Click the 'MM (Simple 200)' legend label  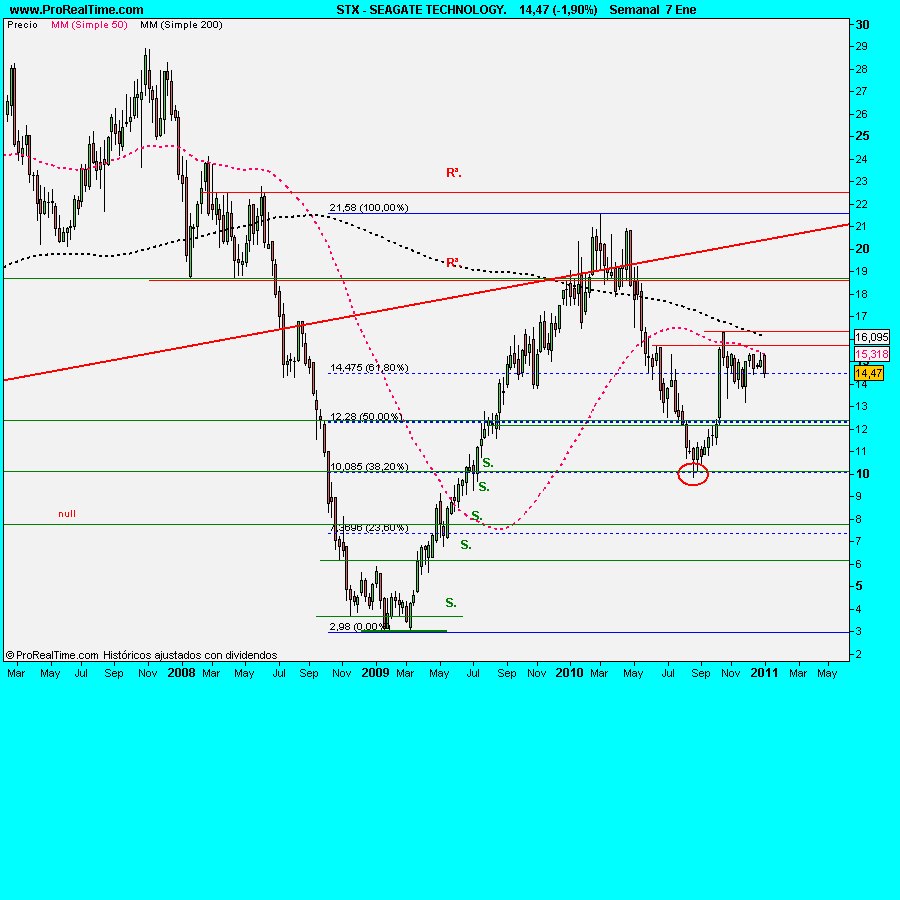[181, 25]
